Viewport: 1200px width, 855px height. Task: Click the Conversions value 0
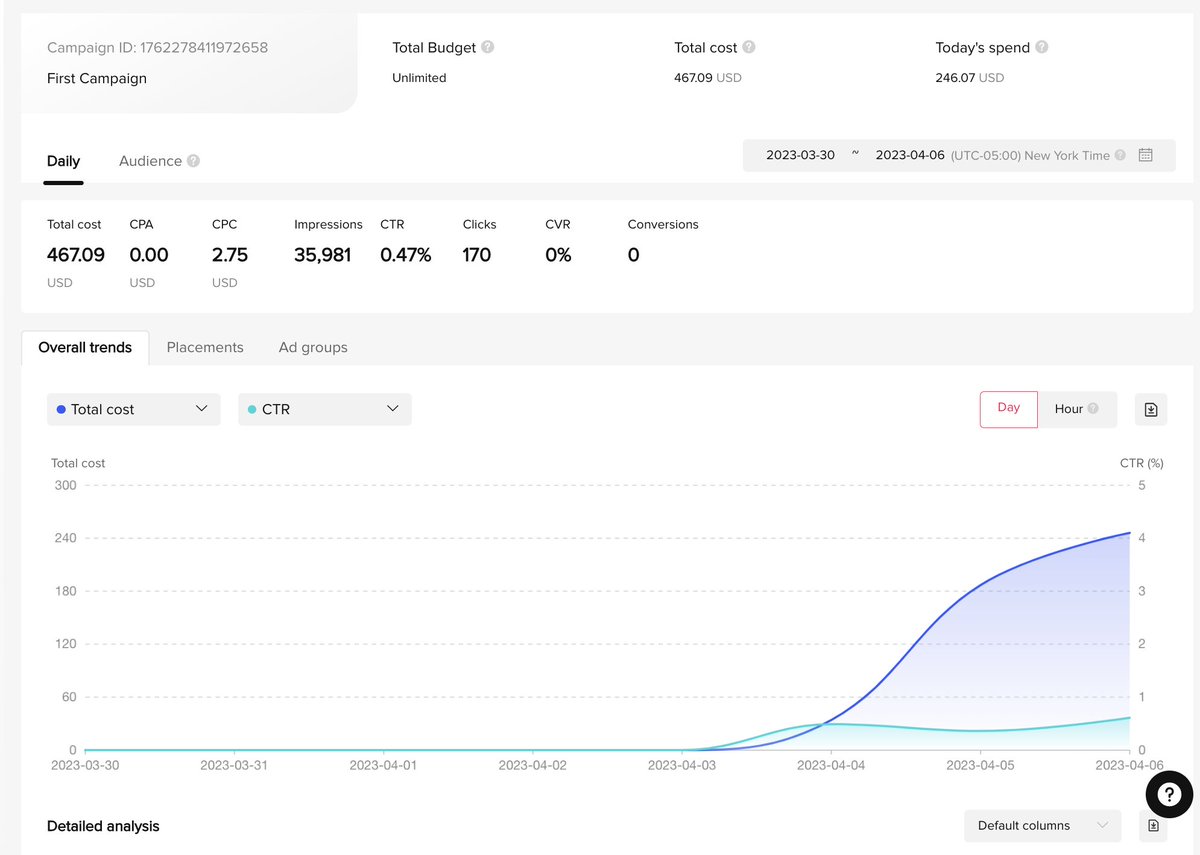(x=633, y=255)
